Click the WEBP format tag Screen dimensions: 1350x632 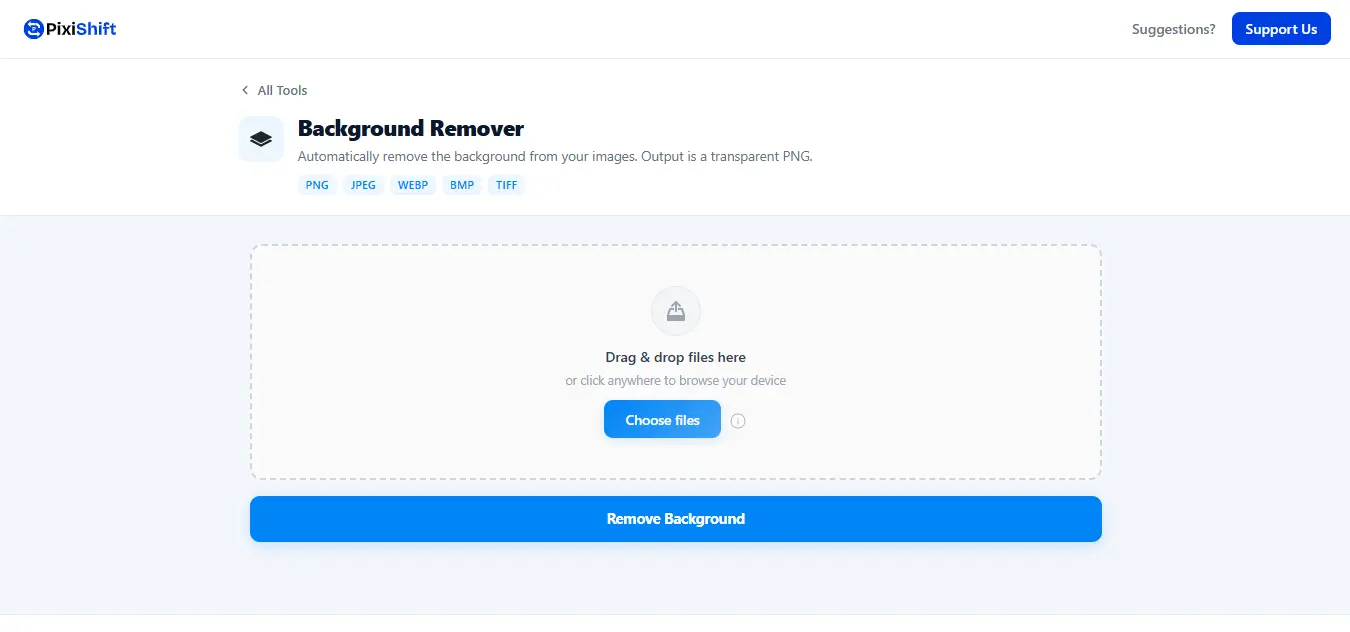[414, 185]
